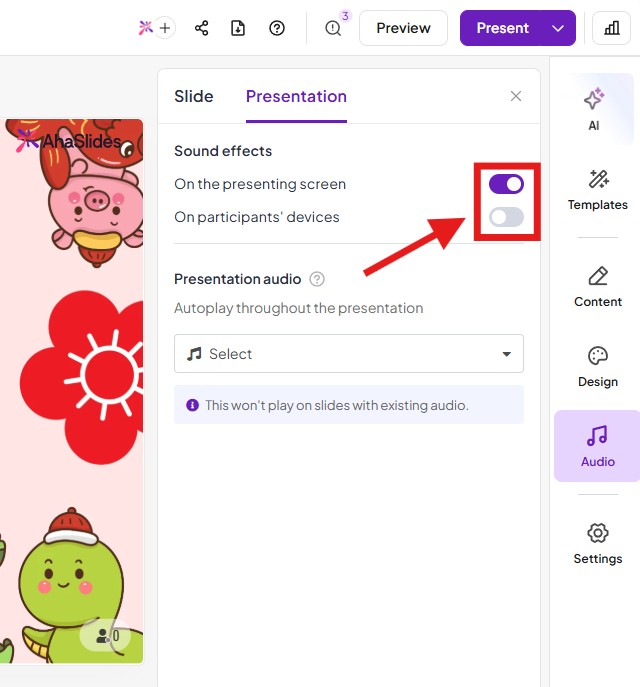Open the AI sparkle panel
The width and height of the screenshot is (640, 687).
594,109
